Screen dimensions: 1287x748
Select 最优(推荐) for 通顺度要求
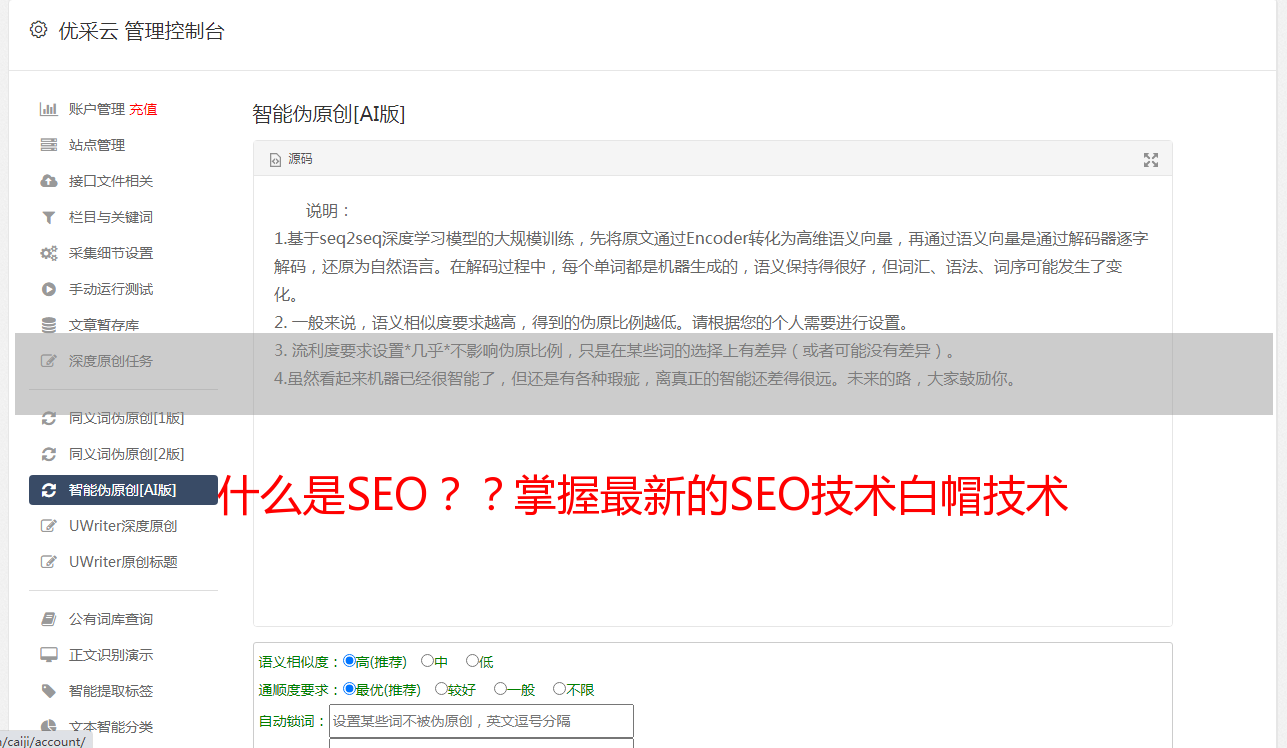[349, 689]
